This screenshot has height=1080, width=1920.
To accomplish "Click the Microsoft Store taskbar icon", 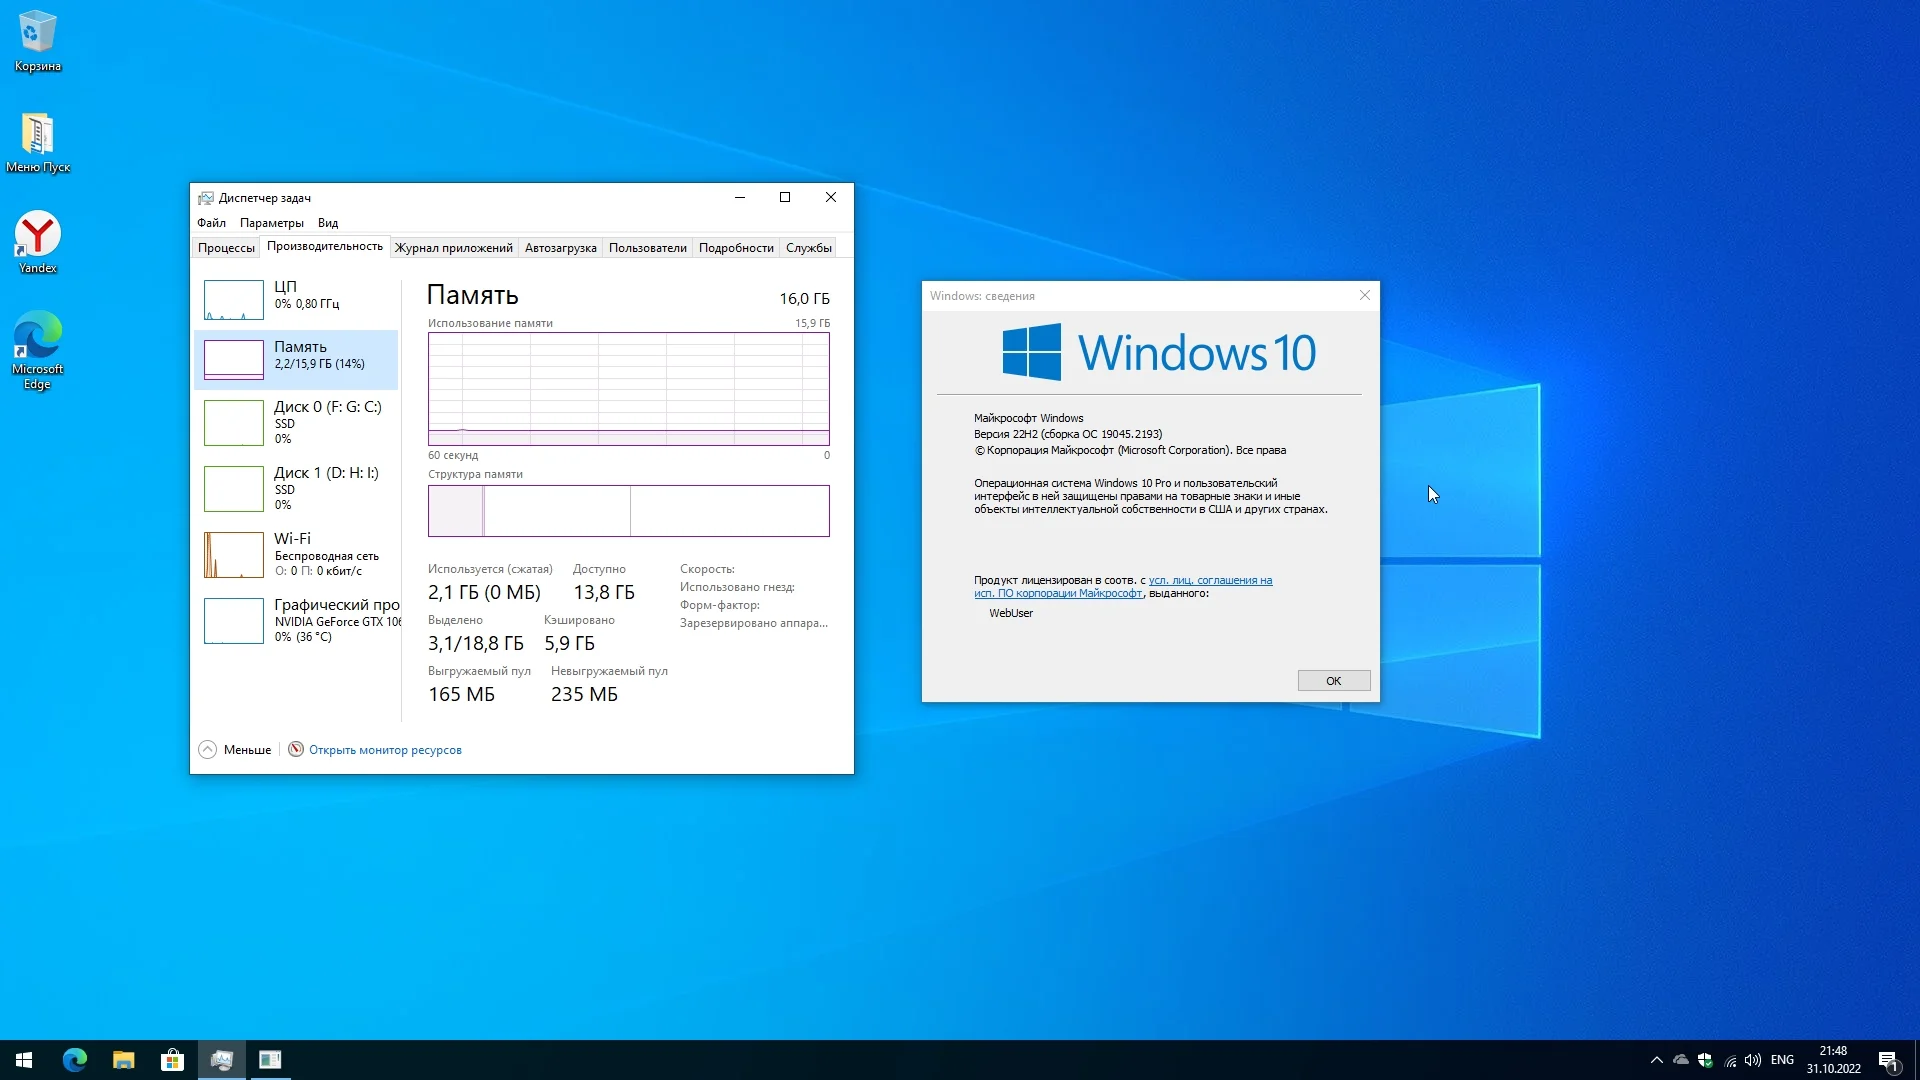I will [x=172, y=1060].
